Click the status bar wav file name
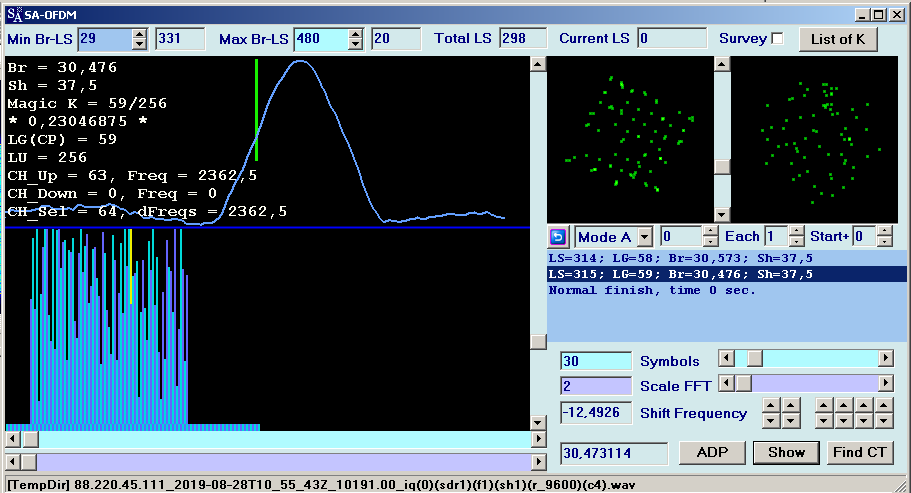The height and width of the screenshot is (493, 911). coord(354,485)
